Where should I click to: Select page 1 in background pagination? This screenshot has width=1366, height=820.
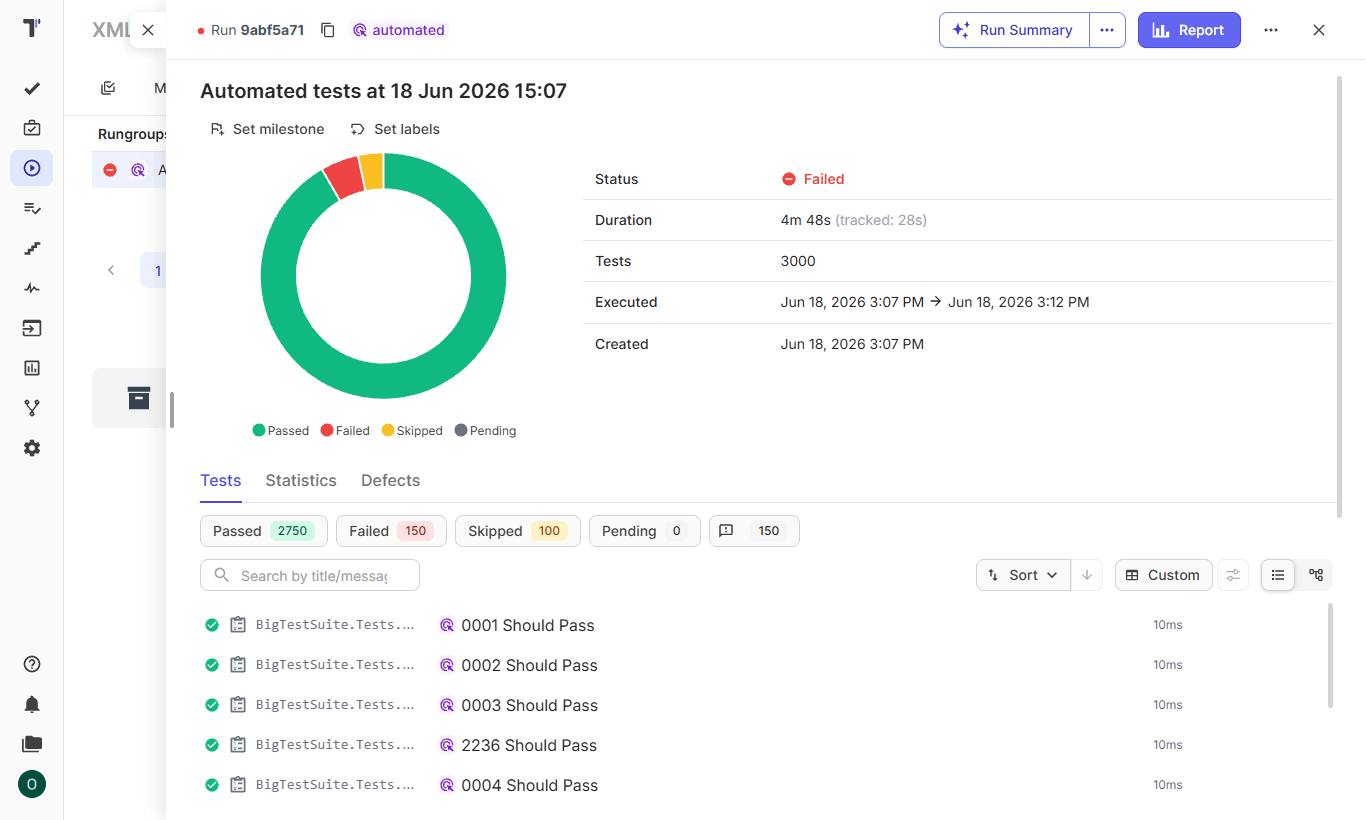tap(157, 270)
